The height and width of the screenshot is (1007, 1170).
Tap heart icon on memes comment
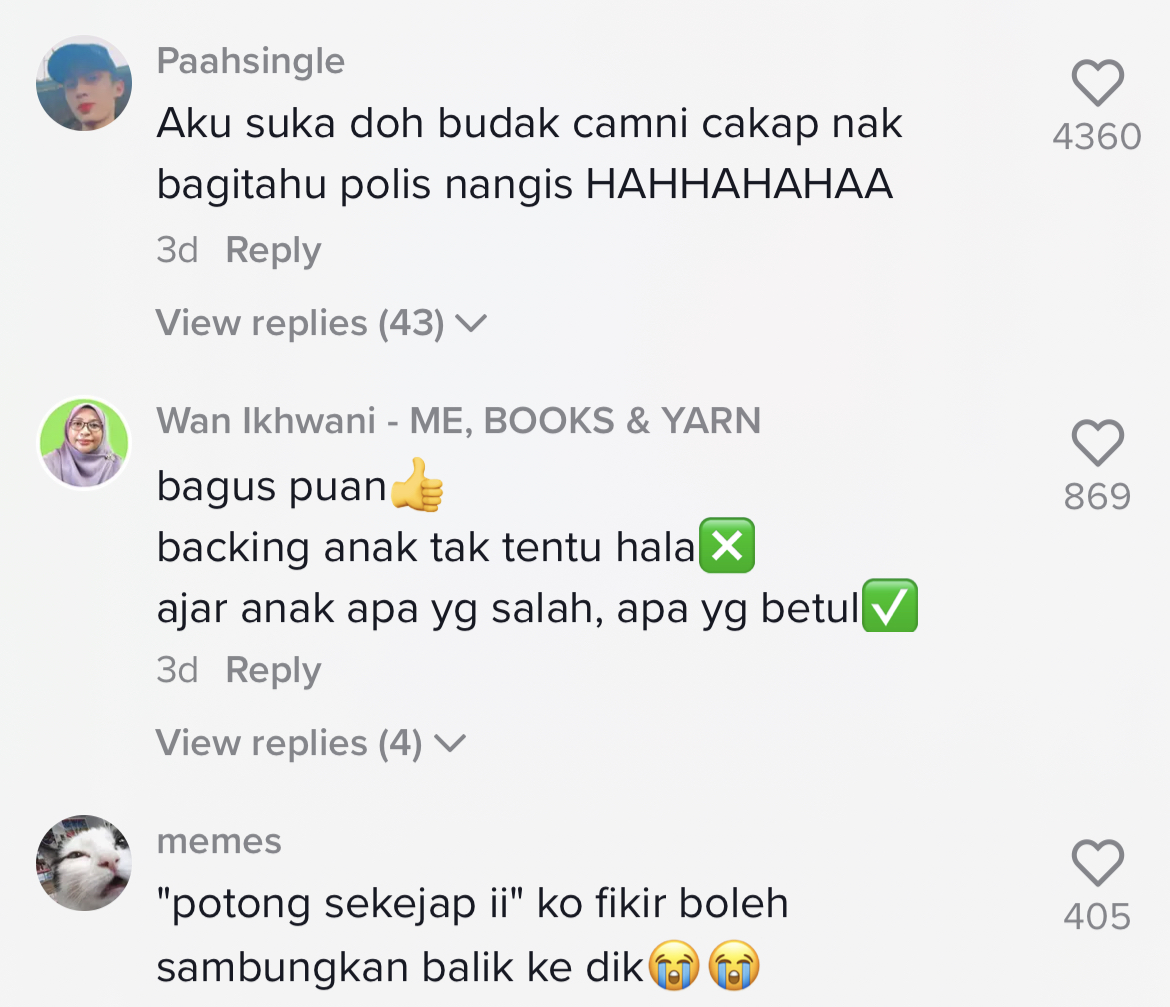pyautogui.click(x=1098, y=862)
